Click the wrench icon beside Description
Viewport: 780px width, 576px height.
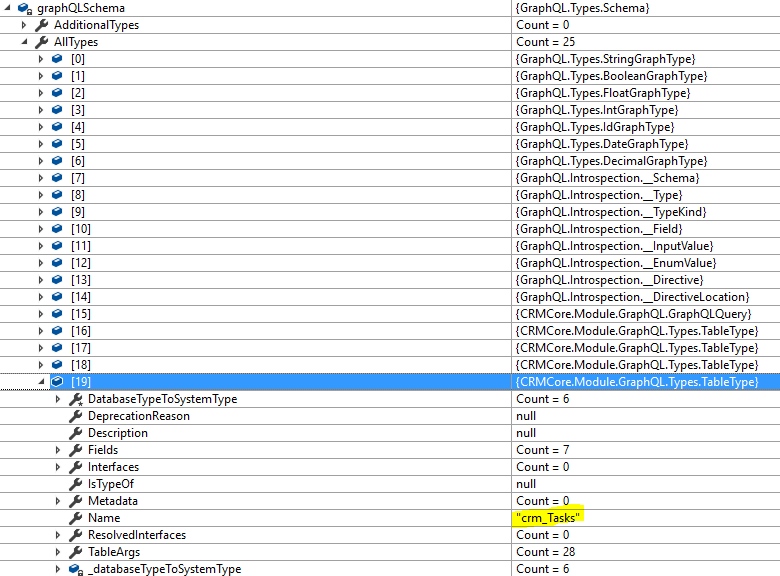[x=76, y=433]
